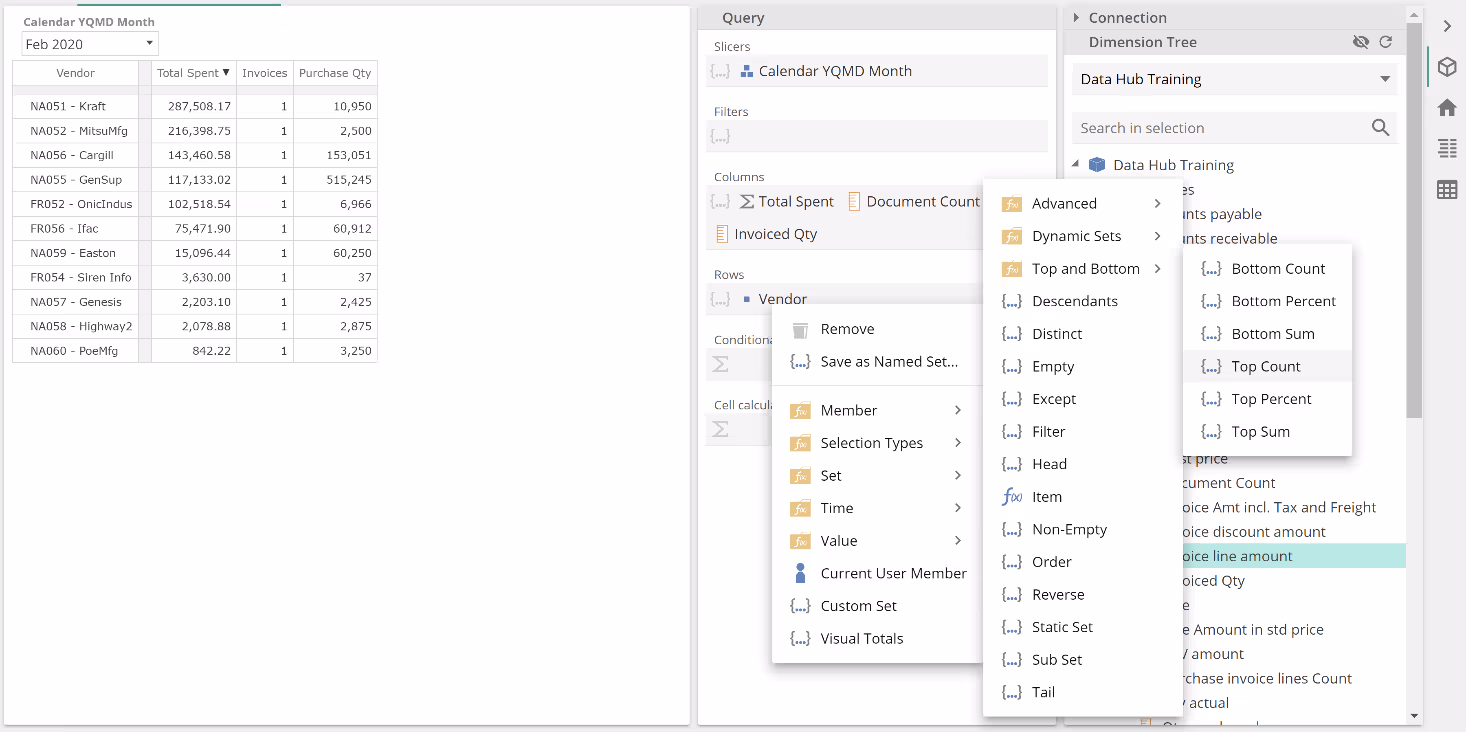Image resolution: width=1466 pixels, height=732 pixels.
Task: Expand the Connection section
Action: 1076,18
